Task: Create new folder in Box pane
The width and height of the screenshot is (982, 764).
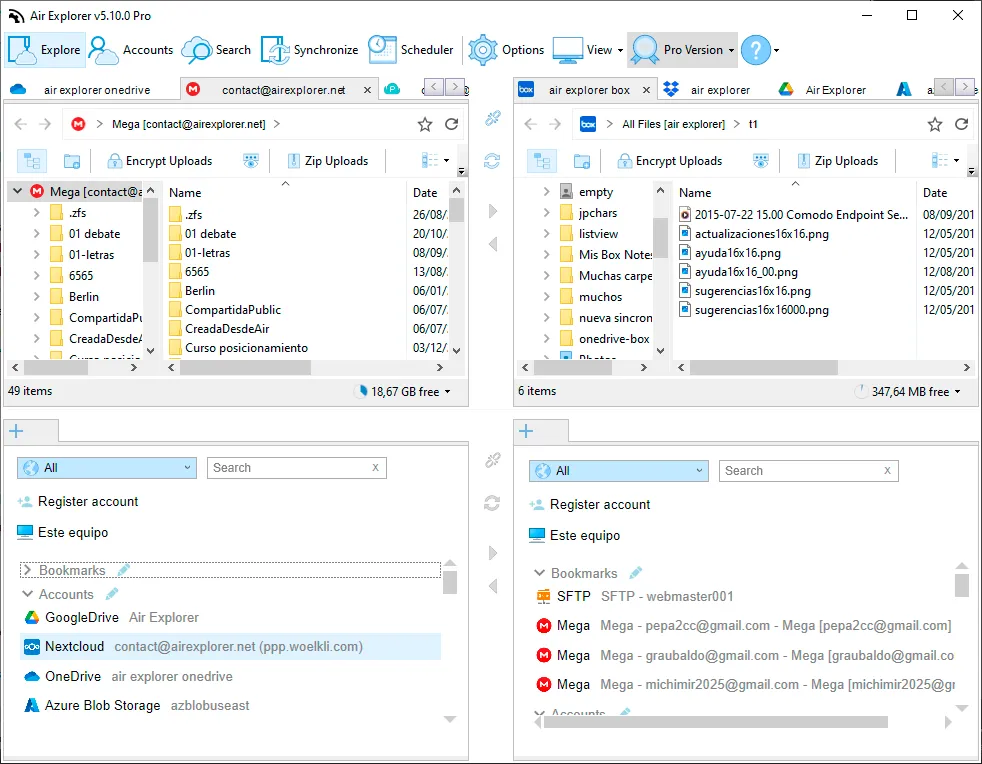Action: point(582,162)
